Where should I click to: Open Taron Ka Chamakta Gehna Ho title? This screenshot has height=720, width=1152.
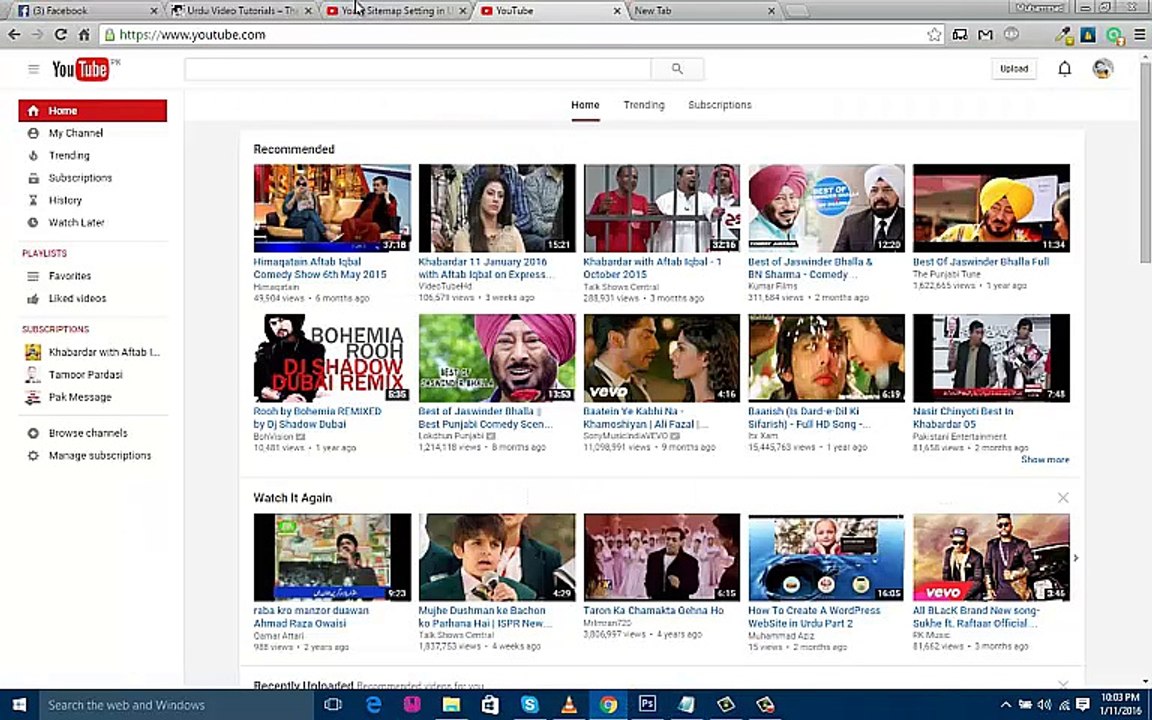tap(653, 611)
